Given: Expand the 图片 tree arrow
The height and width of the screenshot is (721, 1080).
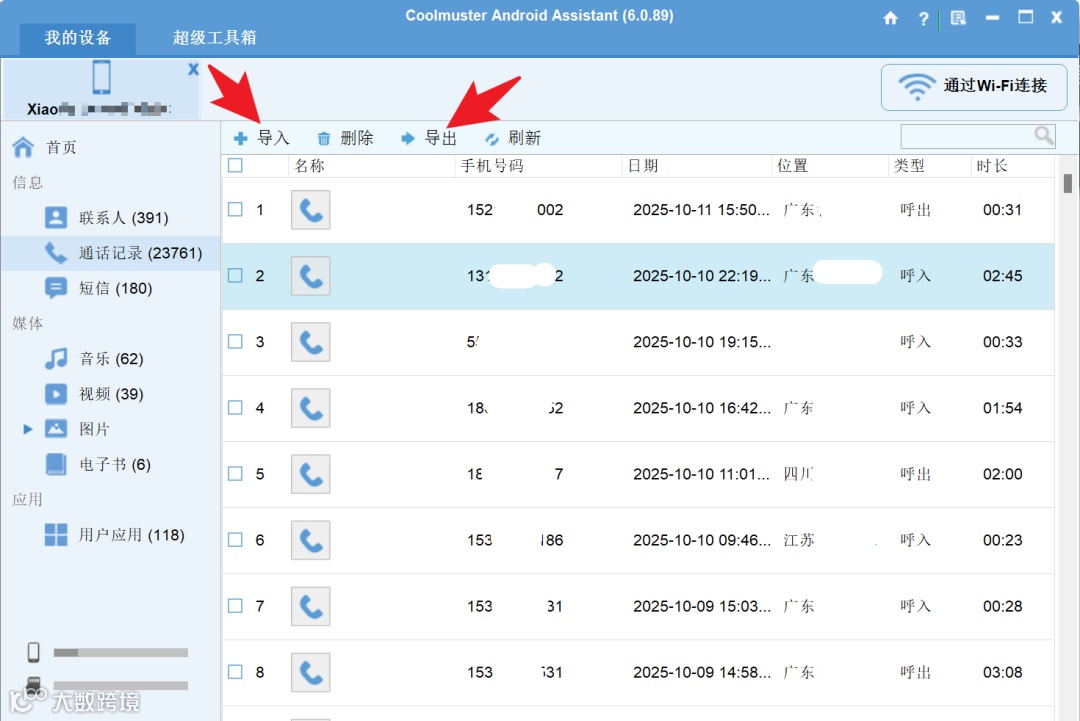Looking at the screenshot, I should coord(28,429).
